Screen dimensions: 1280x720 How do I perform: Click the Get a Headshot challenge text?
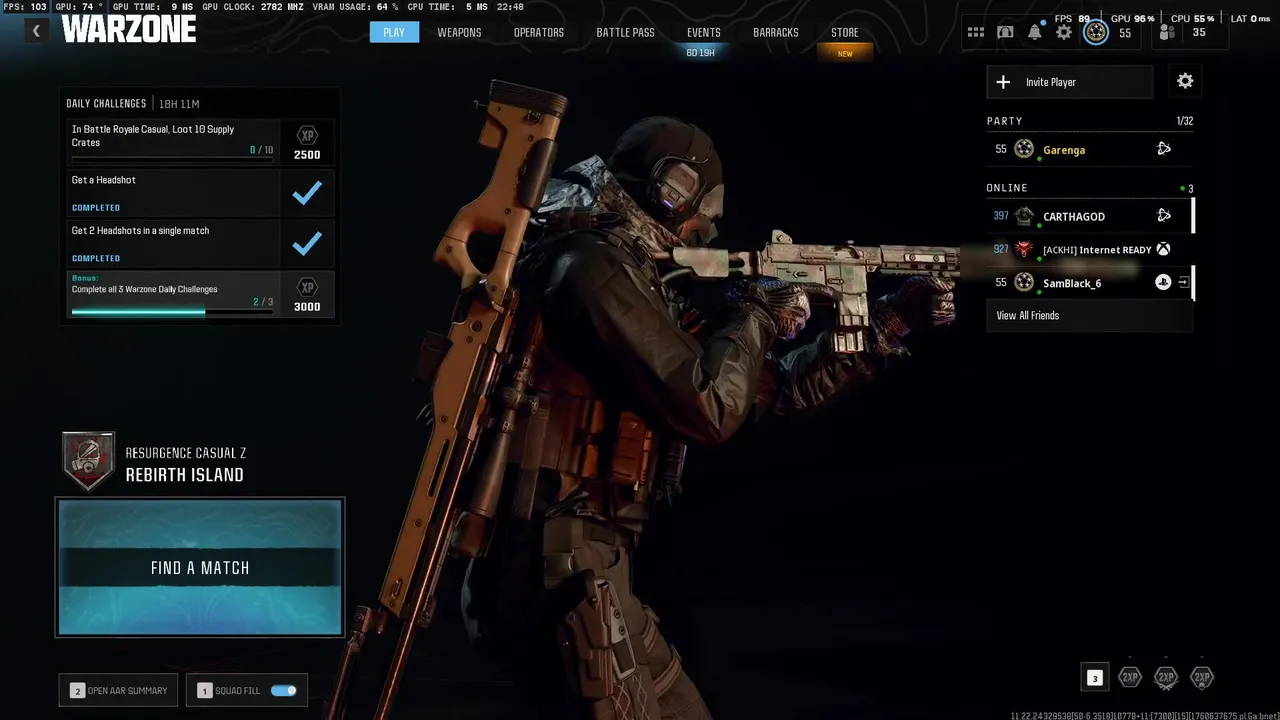[104, 180]
